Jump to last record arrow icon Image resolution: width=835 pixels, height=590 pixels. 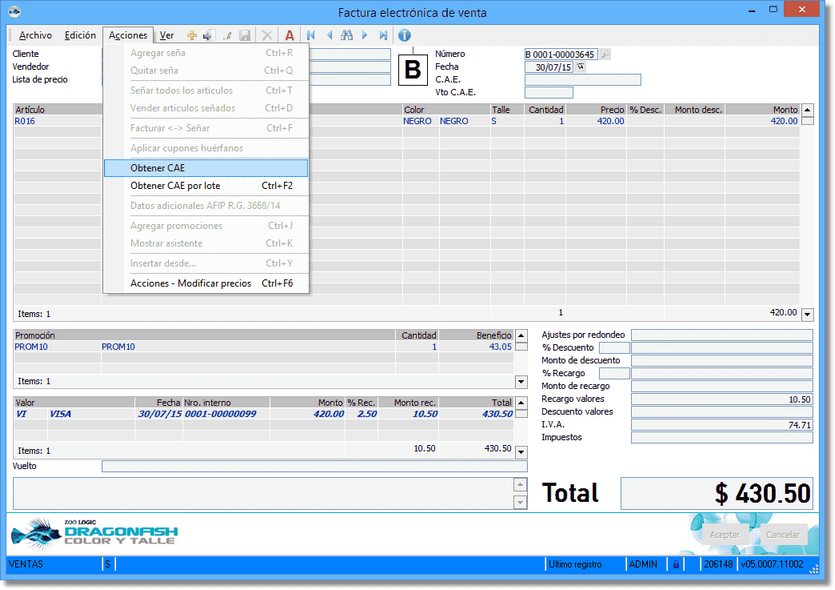pyautogui.click(x=383, y=35)
